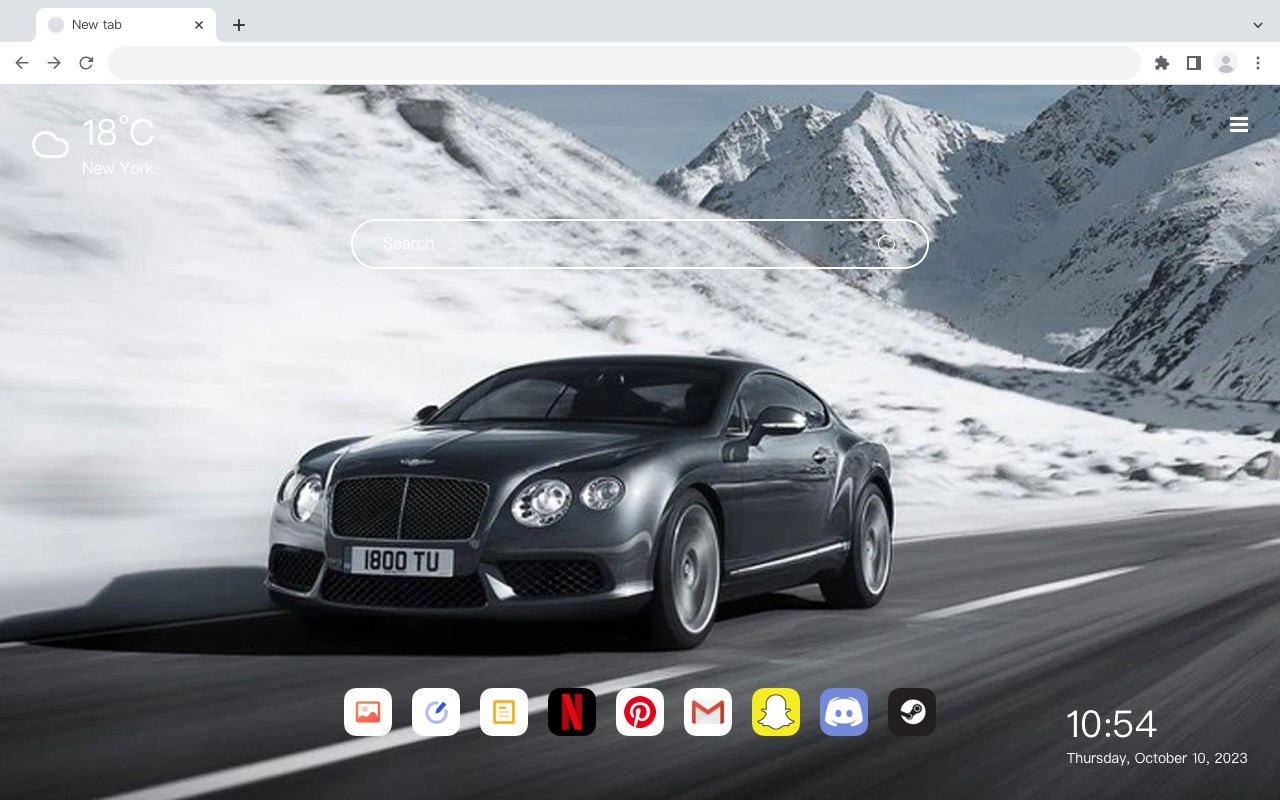Open the Chrome three-dot menu
The height and width of the screenshot is (800, 1280).
tap(1257, 63)
